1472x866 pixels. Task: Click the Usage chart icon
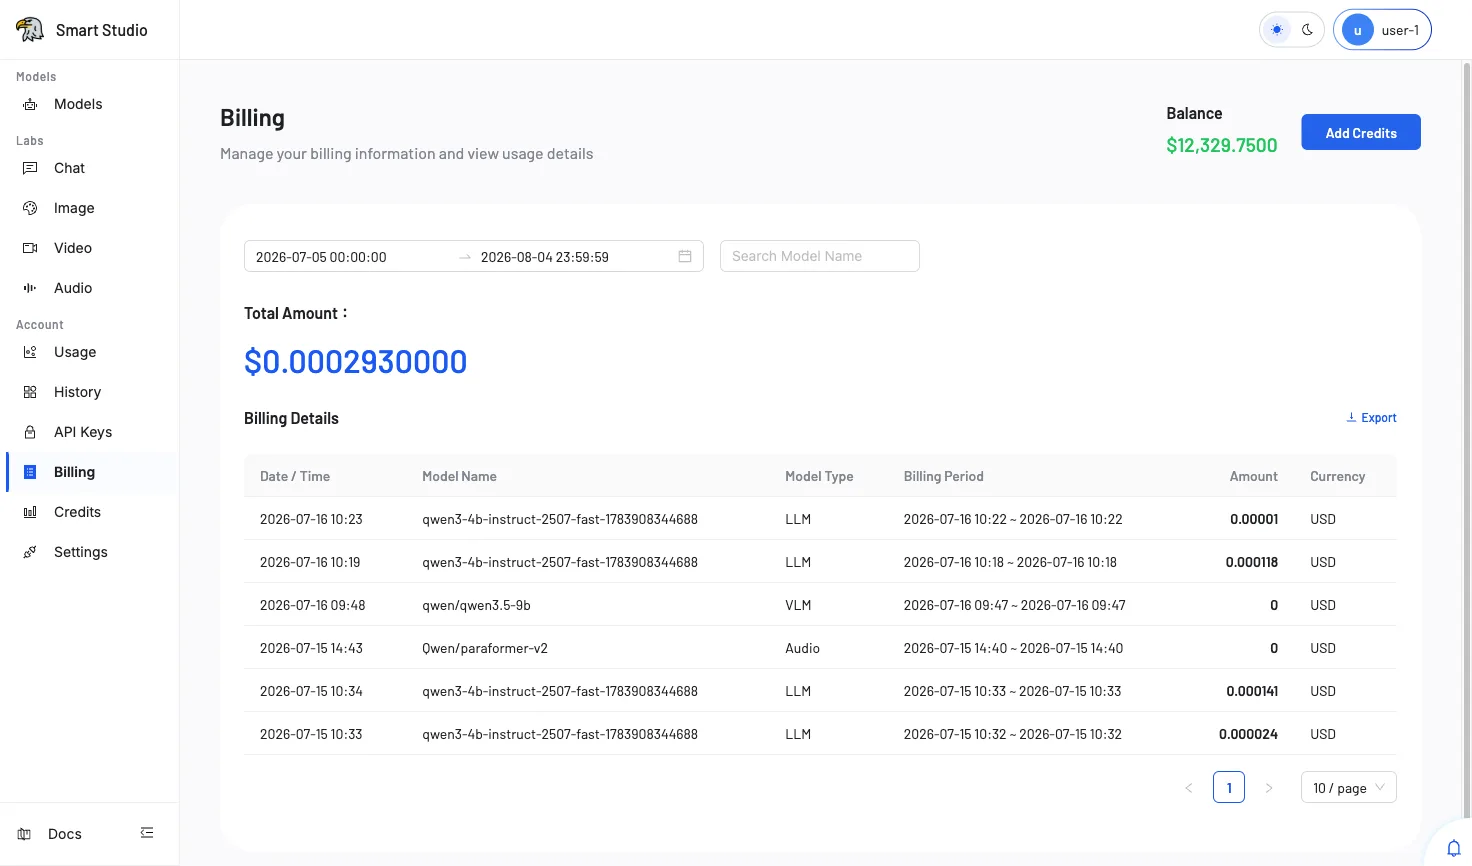point(30,352)
